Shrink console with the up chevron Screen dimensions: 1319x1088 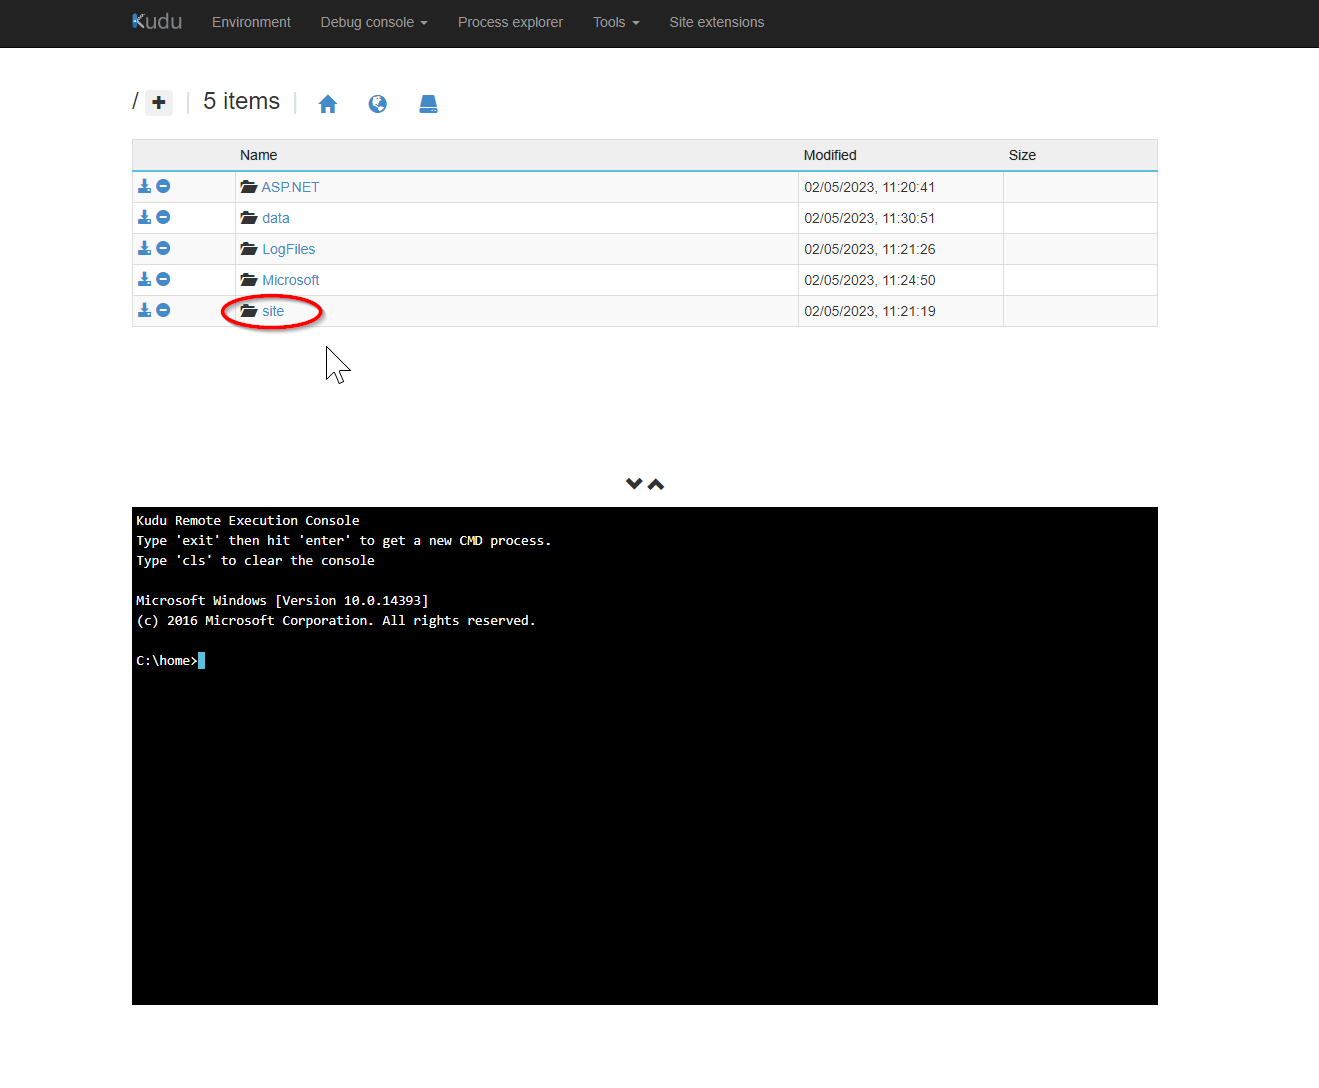656,483
